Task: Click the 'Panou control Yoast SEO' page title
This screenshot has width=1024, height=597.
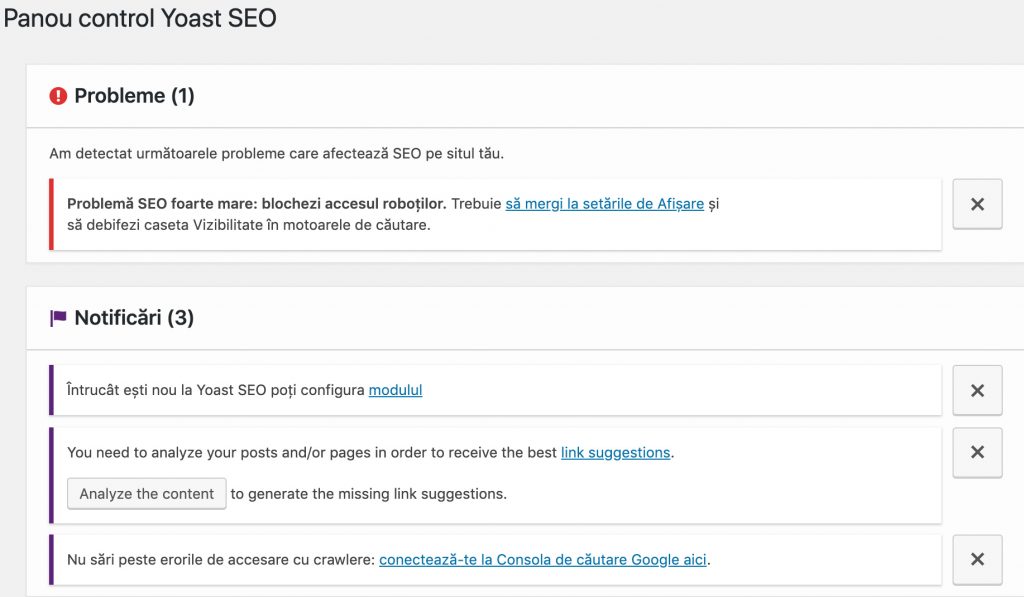Action: point(140,18)
